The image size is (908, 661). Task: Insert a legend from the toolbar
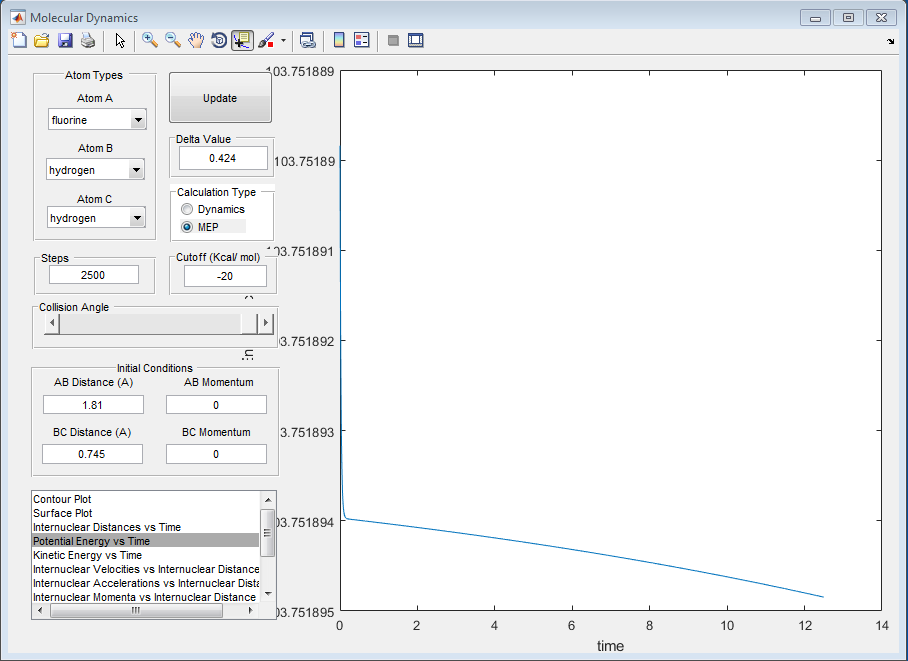pyautogui.click(x=362, y=40)
